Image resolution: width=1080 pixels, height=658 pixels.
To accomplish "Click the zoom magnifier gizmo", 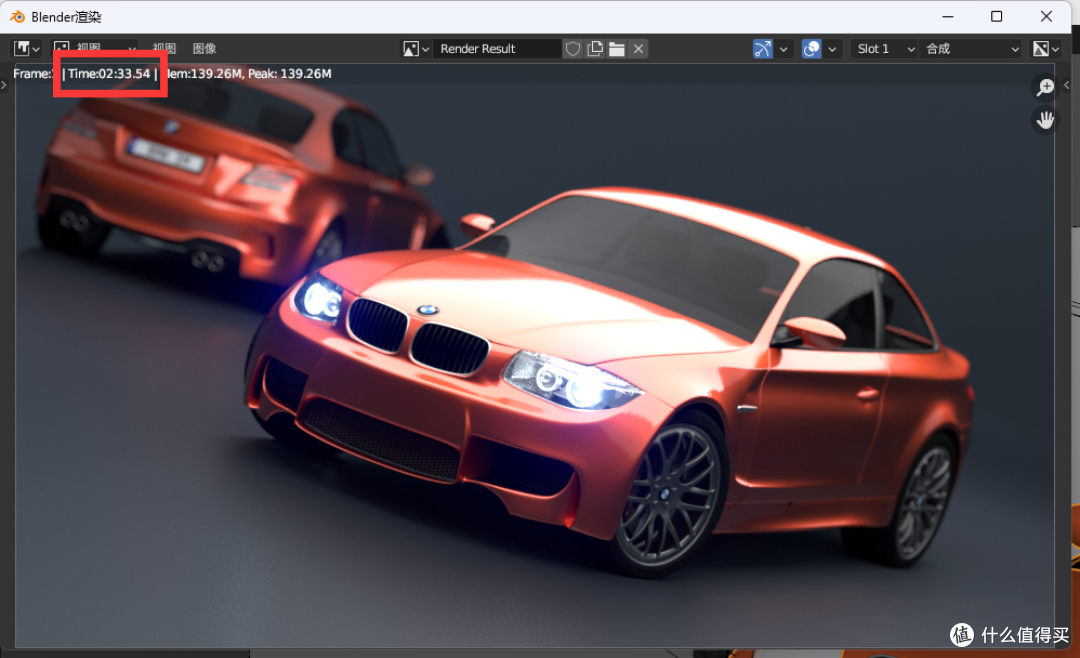I will click(x=1045, y=87).
